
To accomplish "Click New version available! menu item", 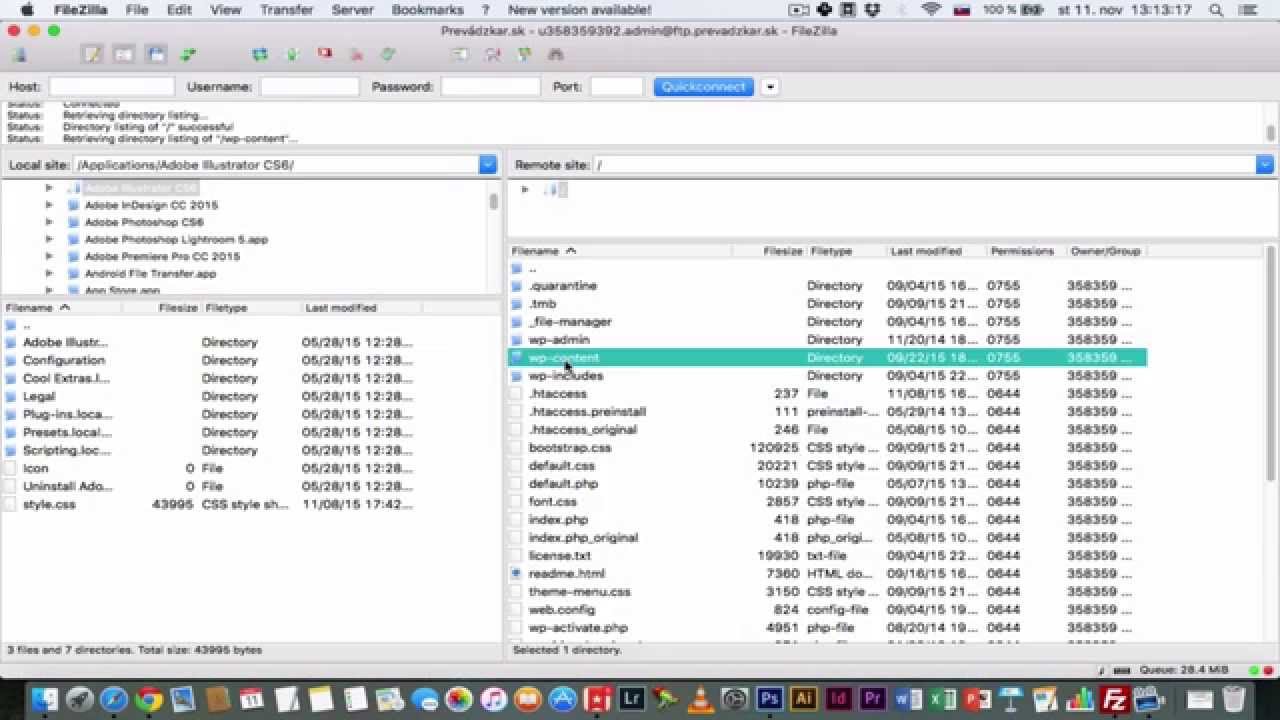I will (579, 10).
